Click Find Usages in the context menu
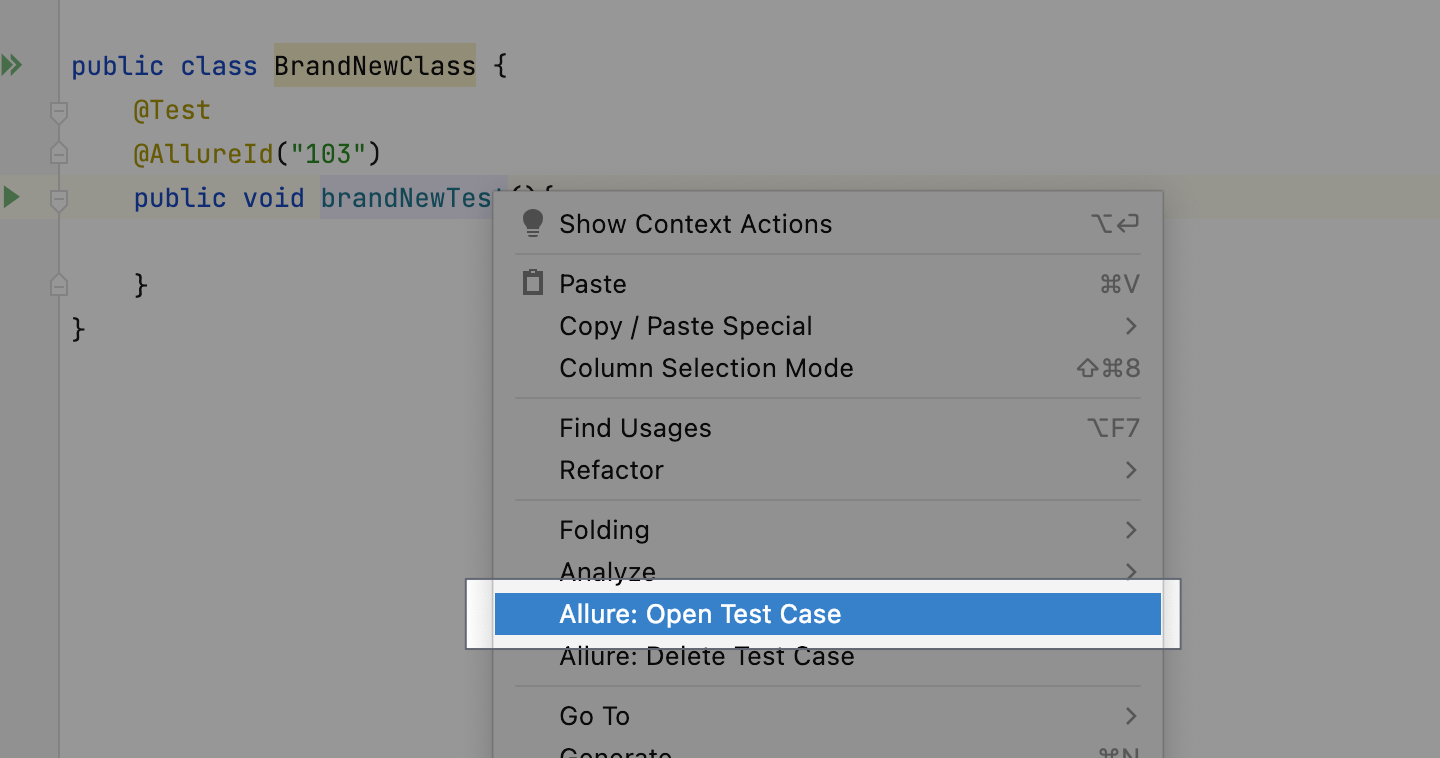 [635, 427]
